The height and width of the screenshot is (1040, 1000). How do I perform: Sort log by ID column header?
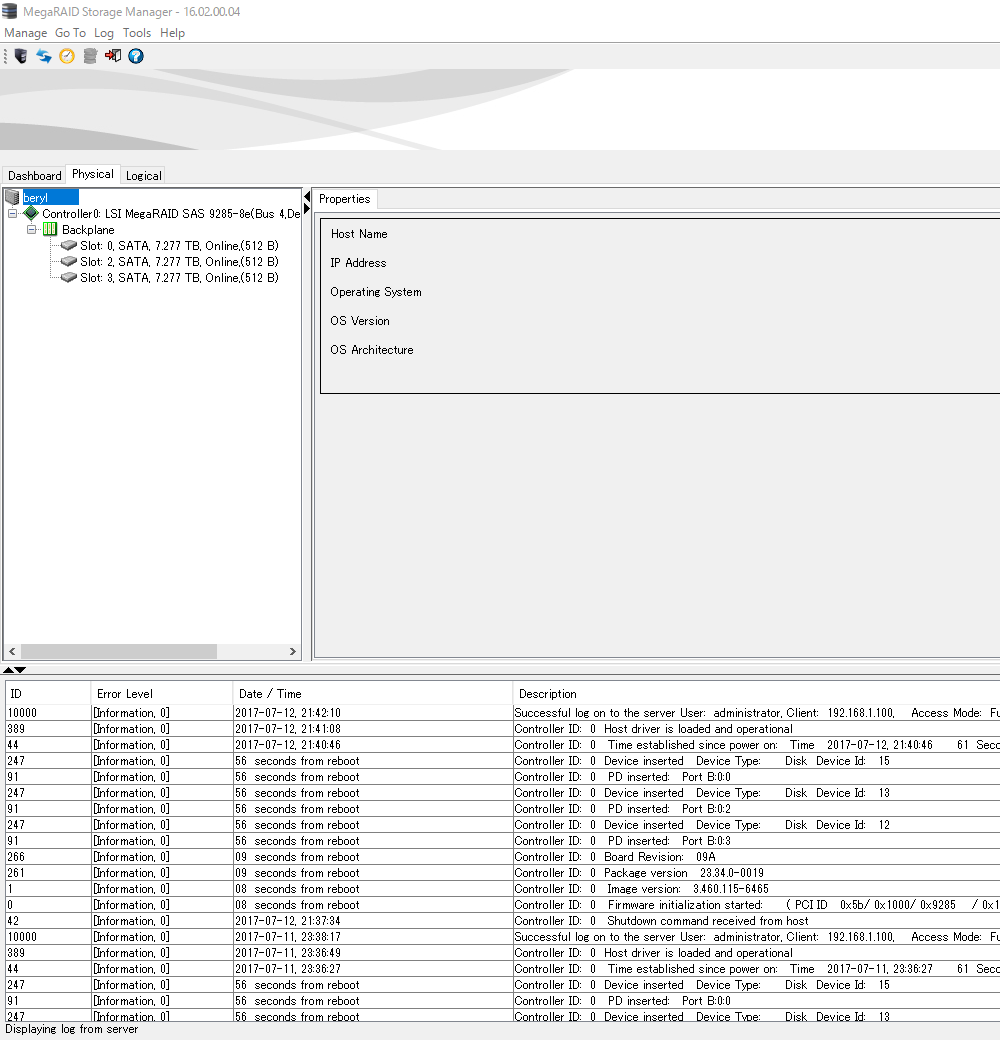48,693
